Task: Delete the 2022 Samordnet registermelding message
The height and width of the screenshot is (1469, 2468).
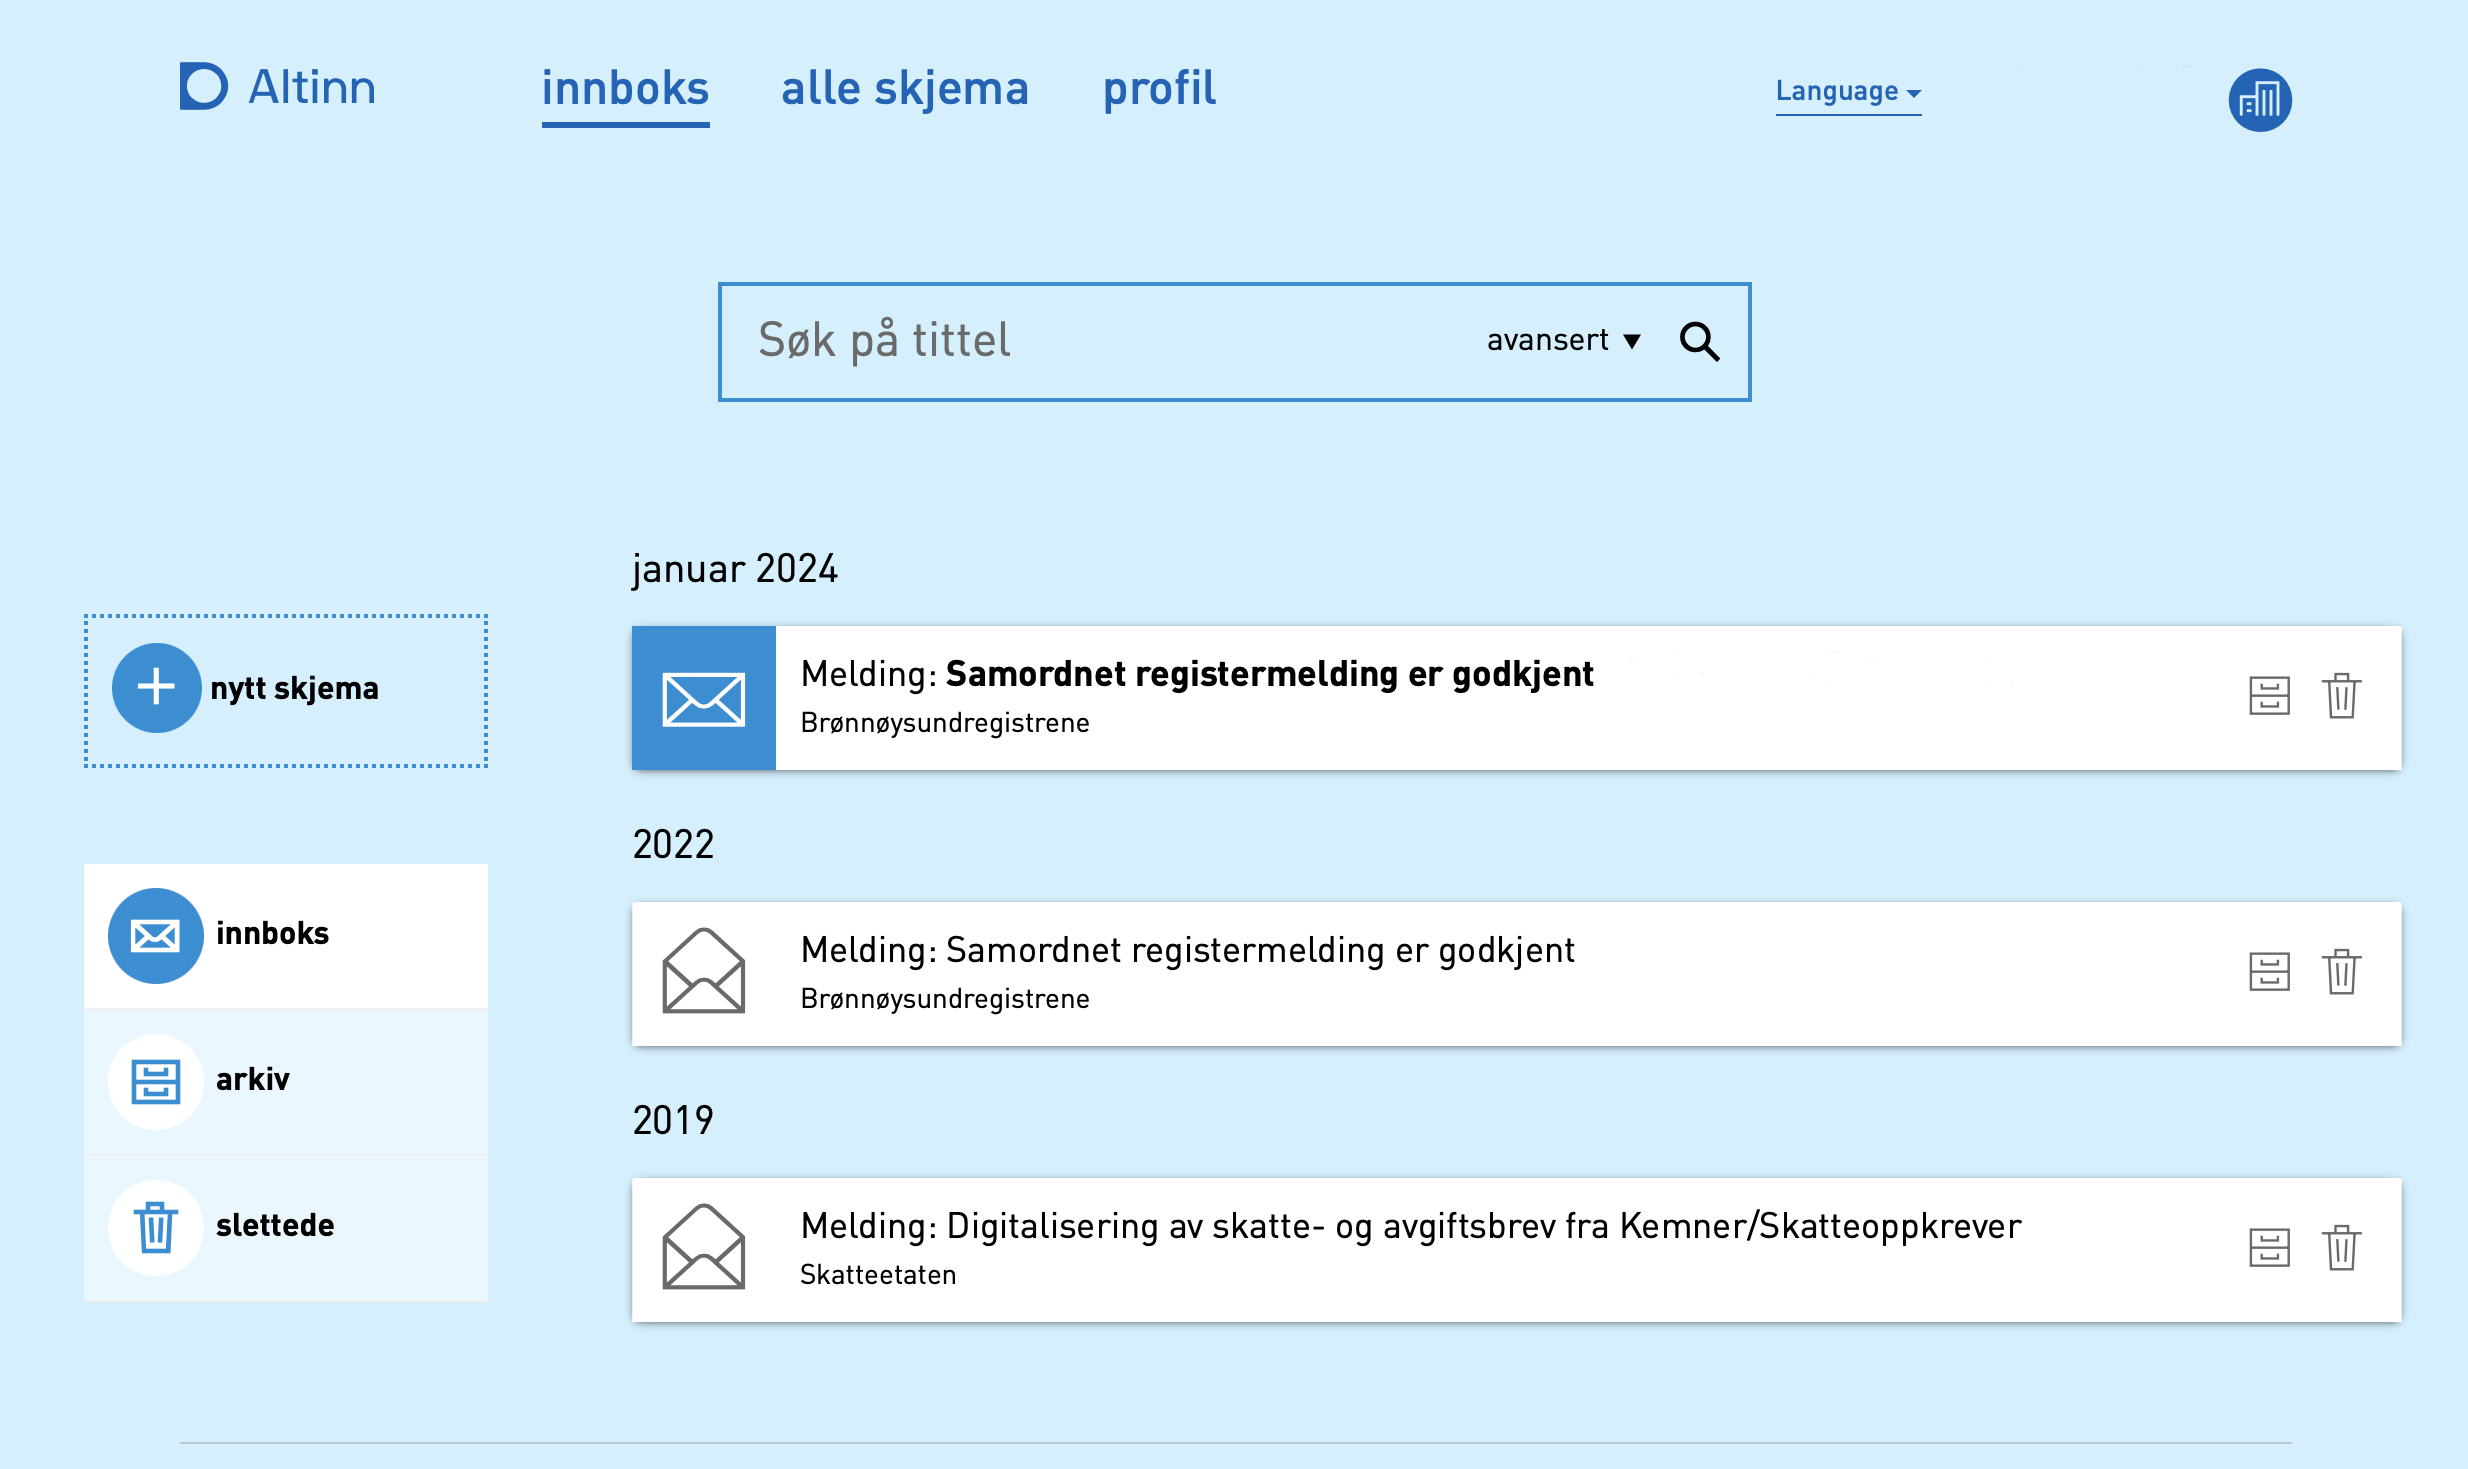Action: [2344, 973]
